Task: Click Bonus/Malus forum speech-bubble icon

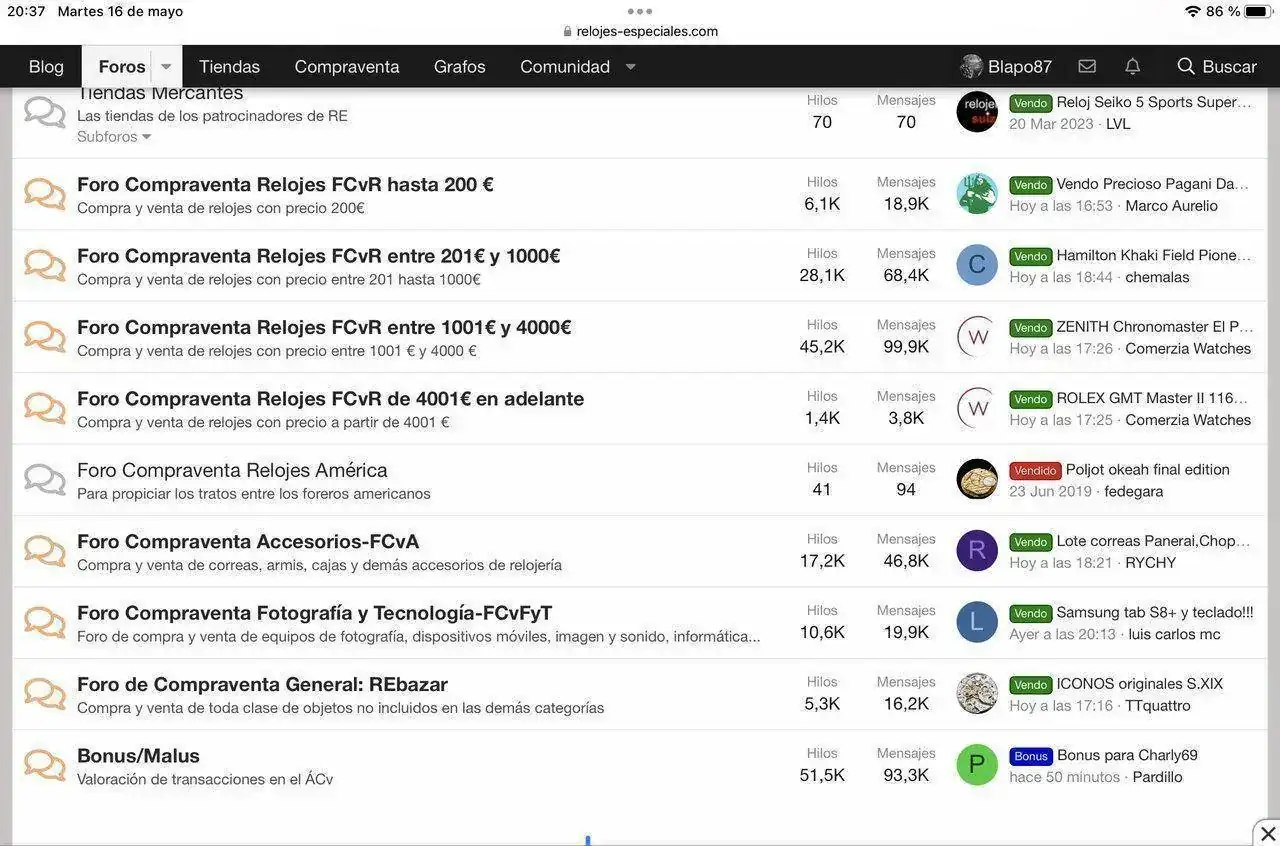Action: [45, 765]
